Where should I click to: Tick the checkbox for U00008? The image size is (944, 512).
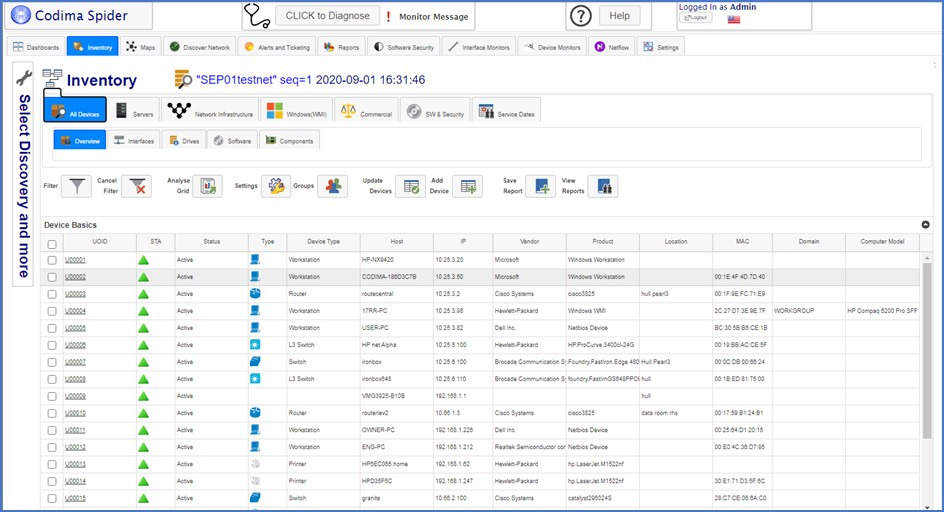click(52, 379)
